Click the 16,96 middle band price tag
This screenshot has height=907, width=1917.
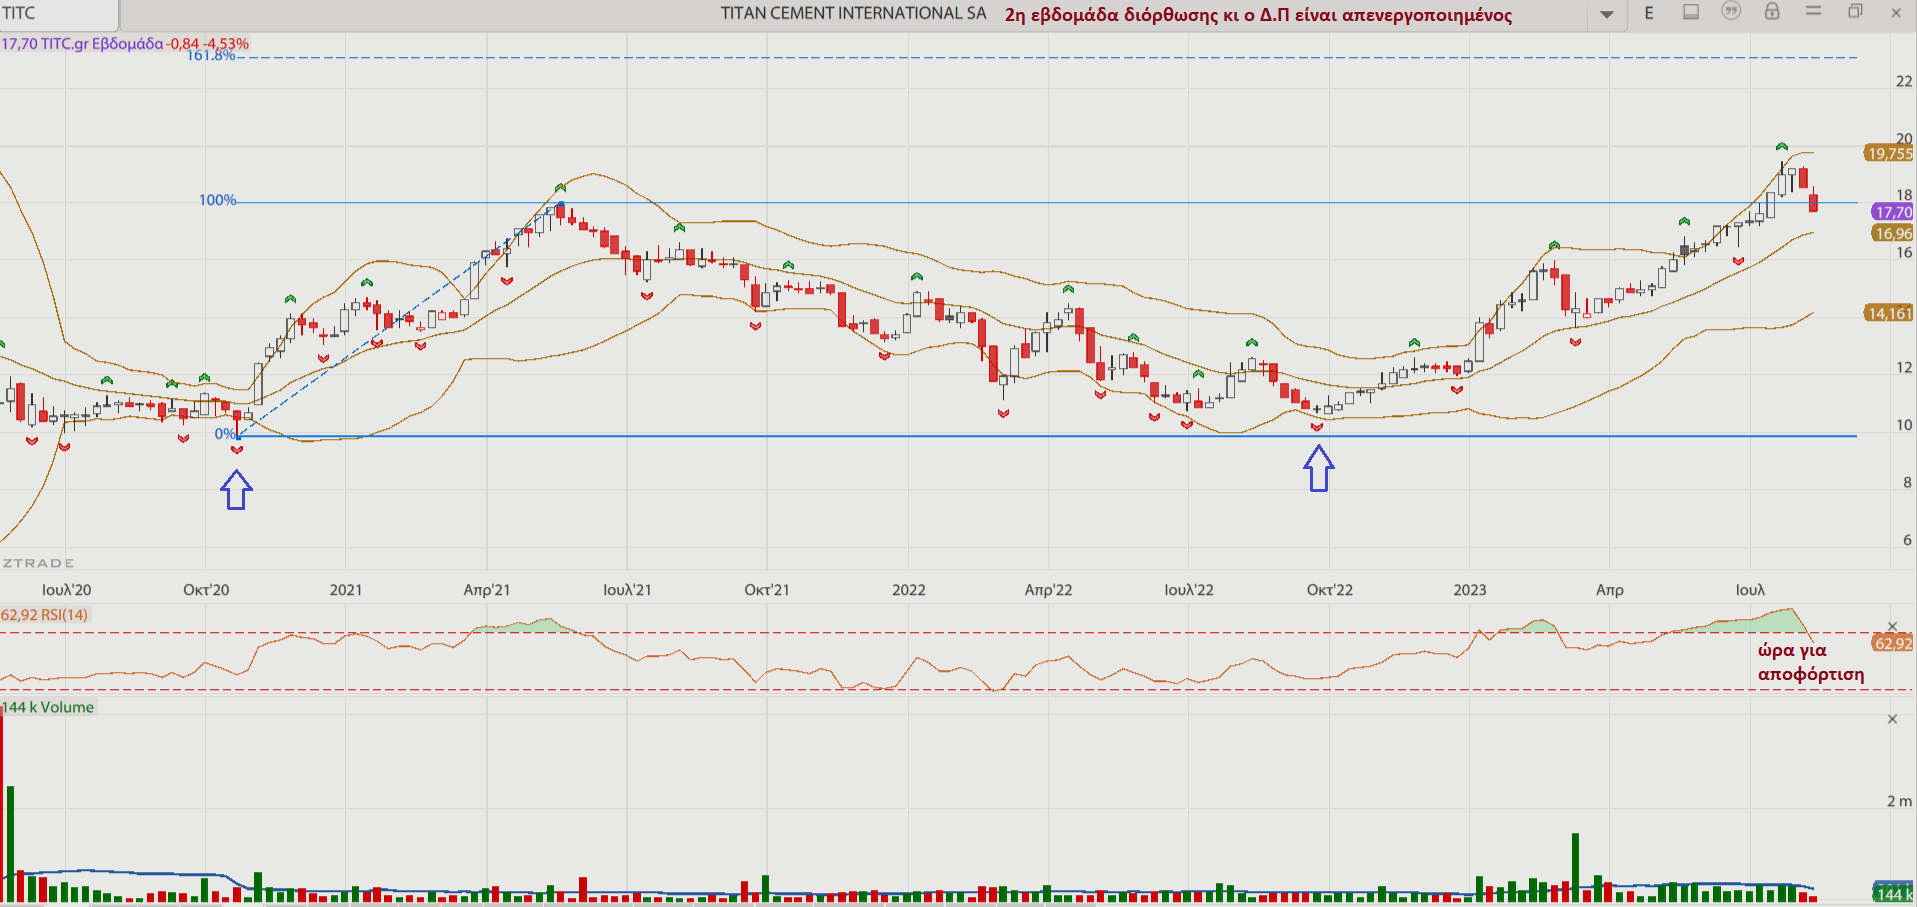point(1892,233)
